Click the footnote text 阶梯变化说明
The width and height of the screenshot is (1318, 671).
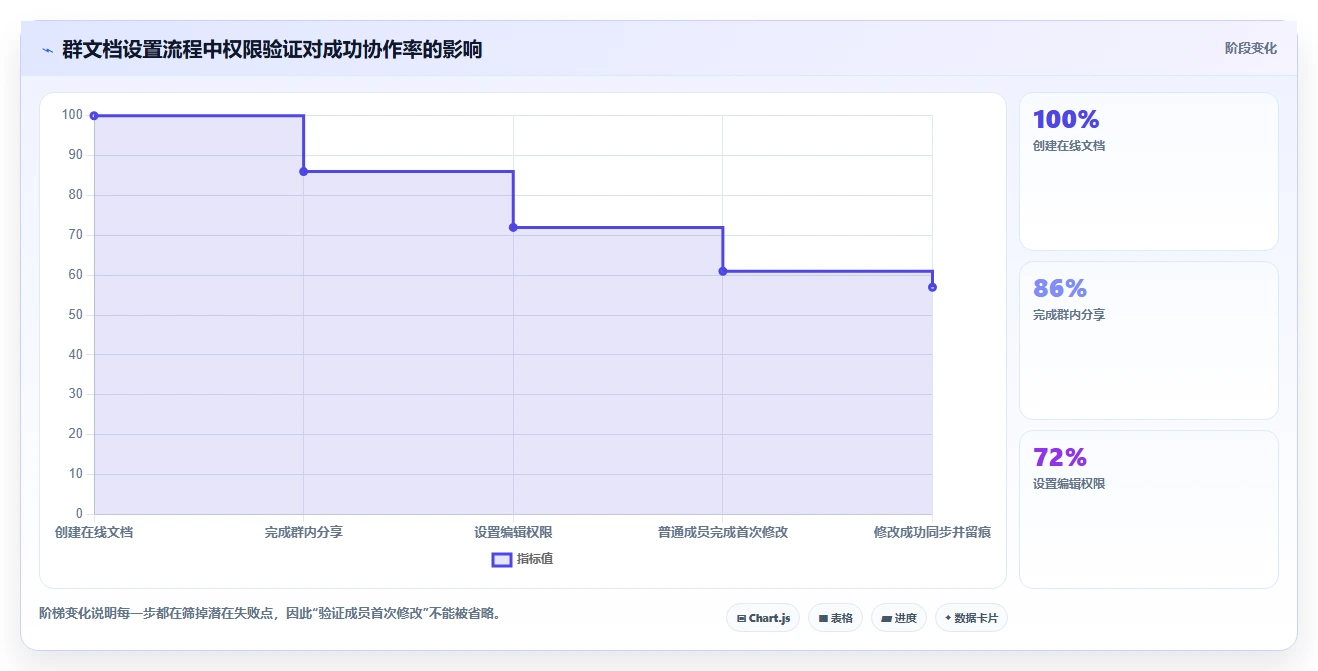coord(270,613)
